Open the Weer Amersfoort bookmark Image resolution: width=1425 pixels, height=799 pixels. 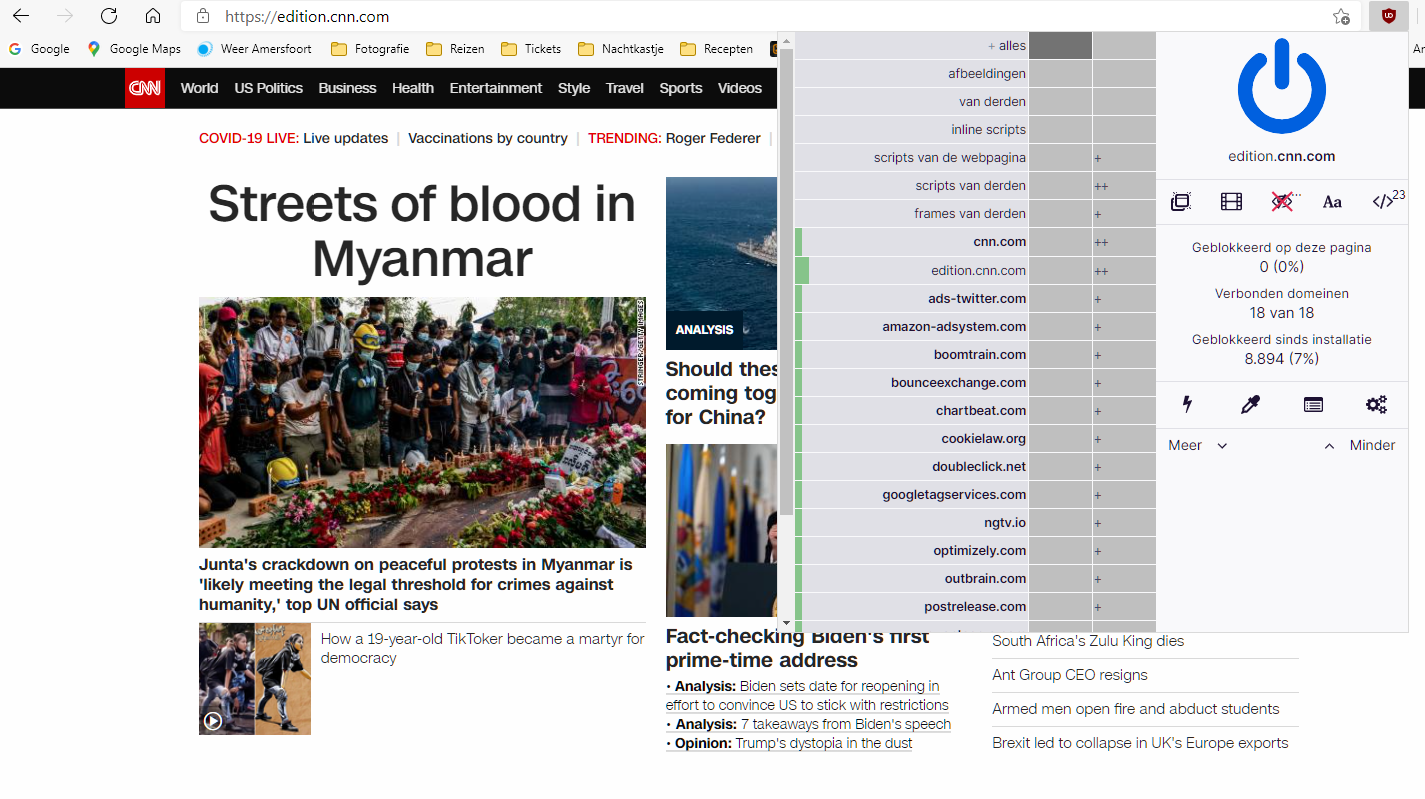tap(254, 48)
